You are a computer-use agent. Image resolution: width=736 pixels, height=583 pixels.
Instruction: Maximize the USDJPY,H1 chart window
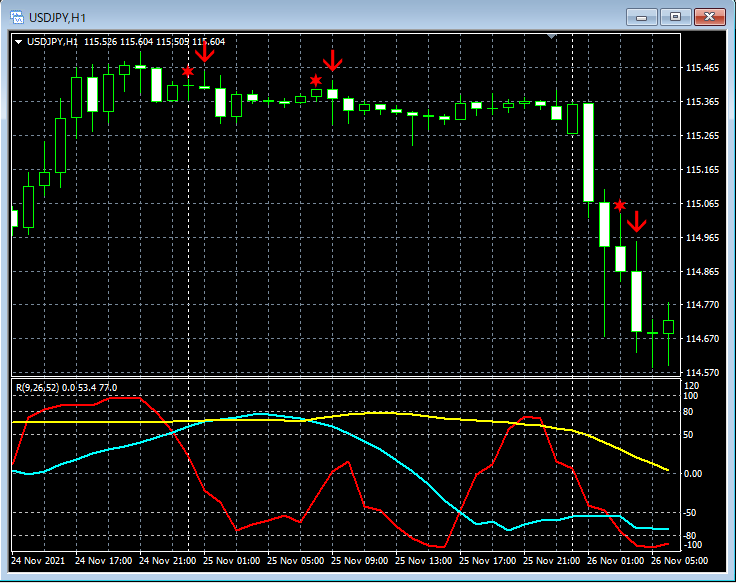[x=676, y=17]
